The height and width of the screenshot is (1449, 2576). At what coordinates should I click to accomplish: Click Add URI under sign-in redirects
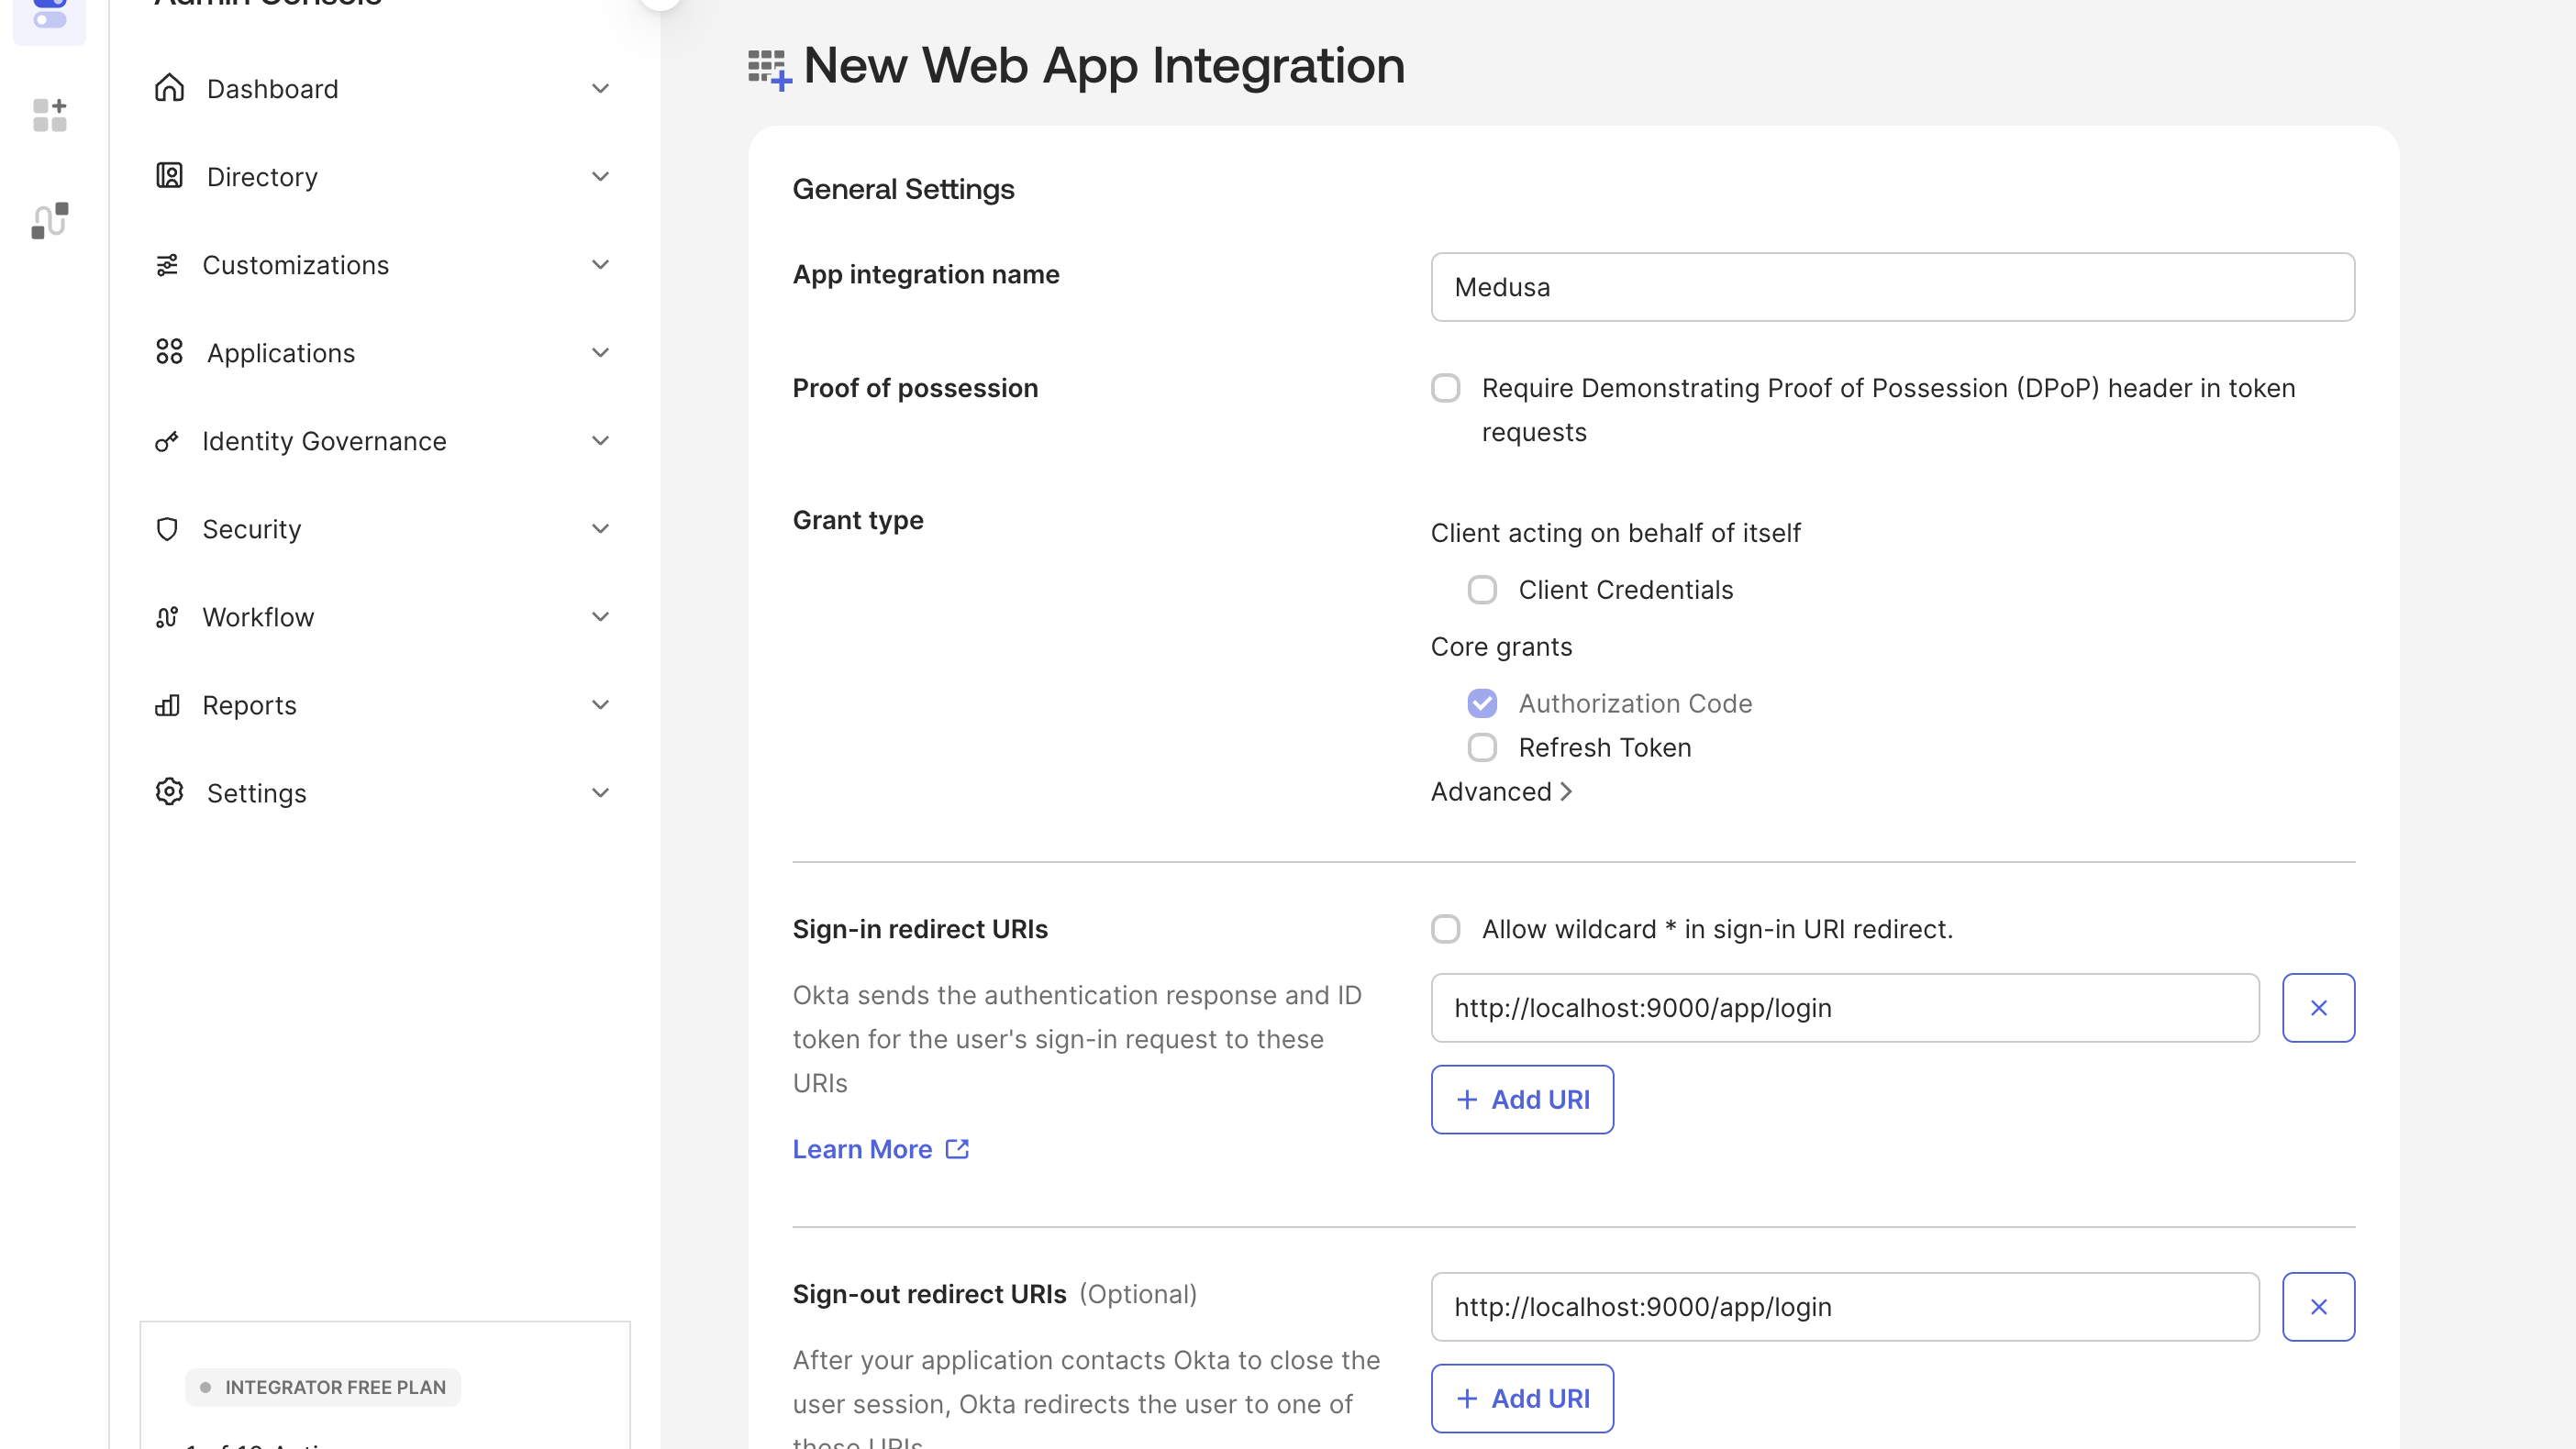(x=1522, y=1099)
